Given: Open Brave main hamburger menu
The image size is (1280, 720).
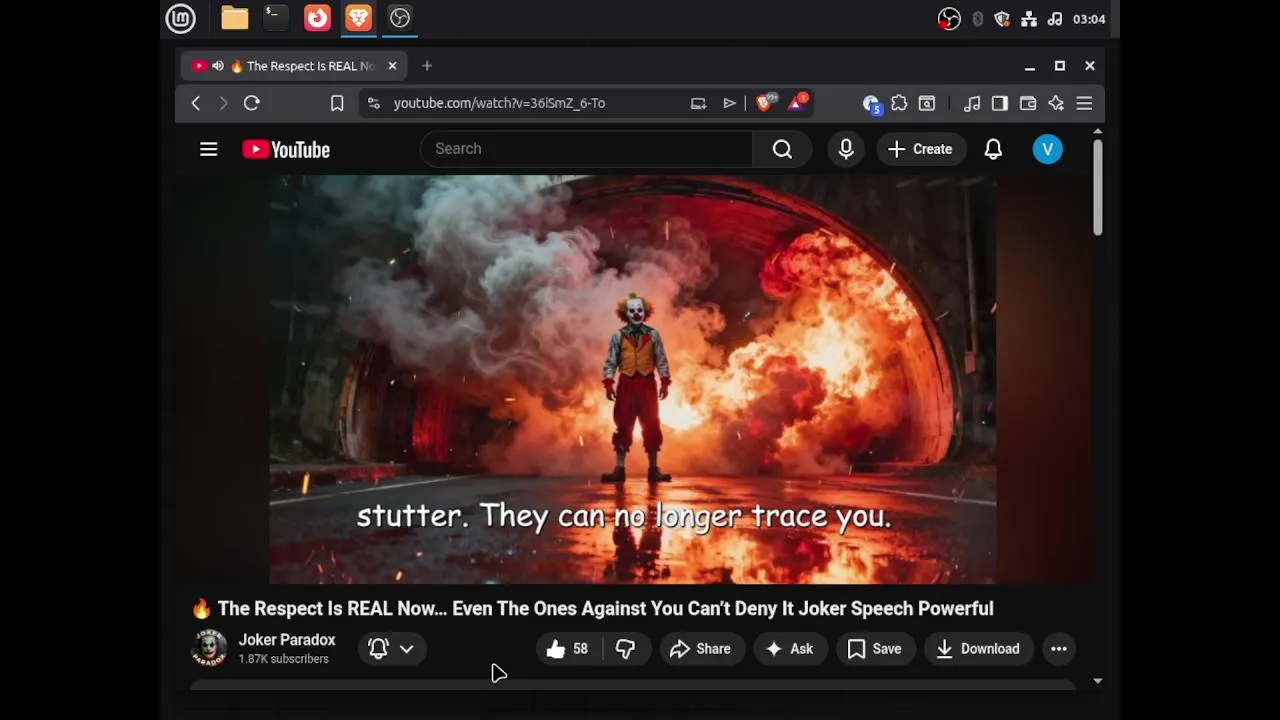Looking at the screenshot, I should (x=1084, y=103).
